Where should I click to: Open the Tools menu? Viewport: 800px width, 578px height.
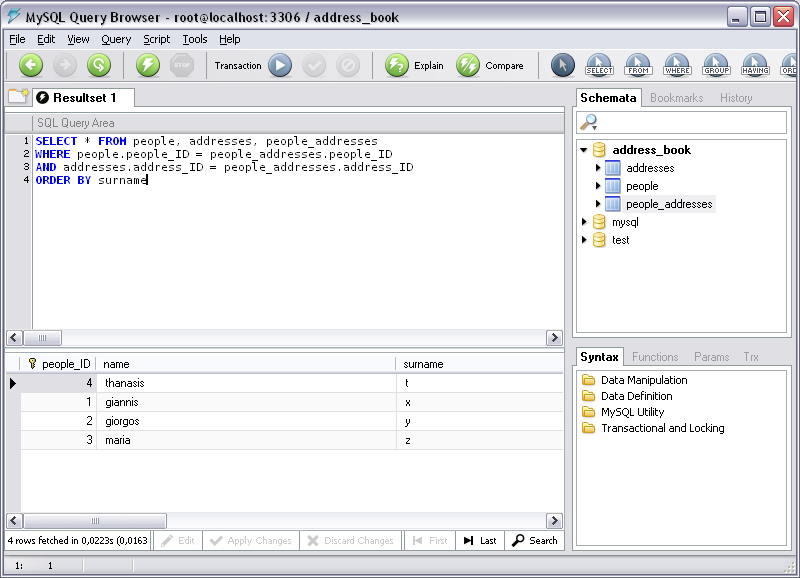click(x=194, y=39)
